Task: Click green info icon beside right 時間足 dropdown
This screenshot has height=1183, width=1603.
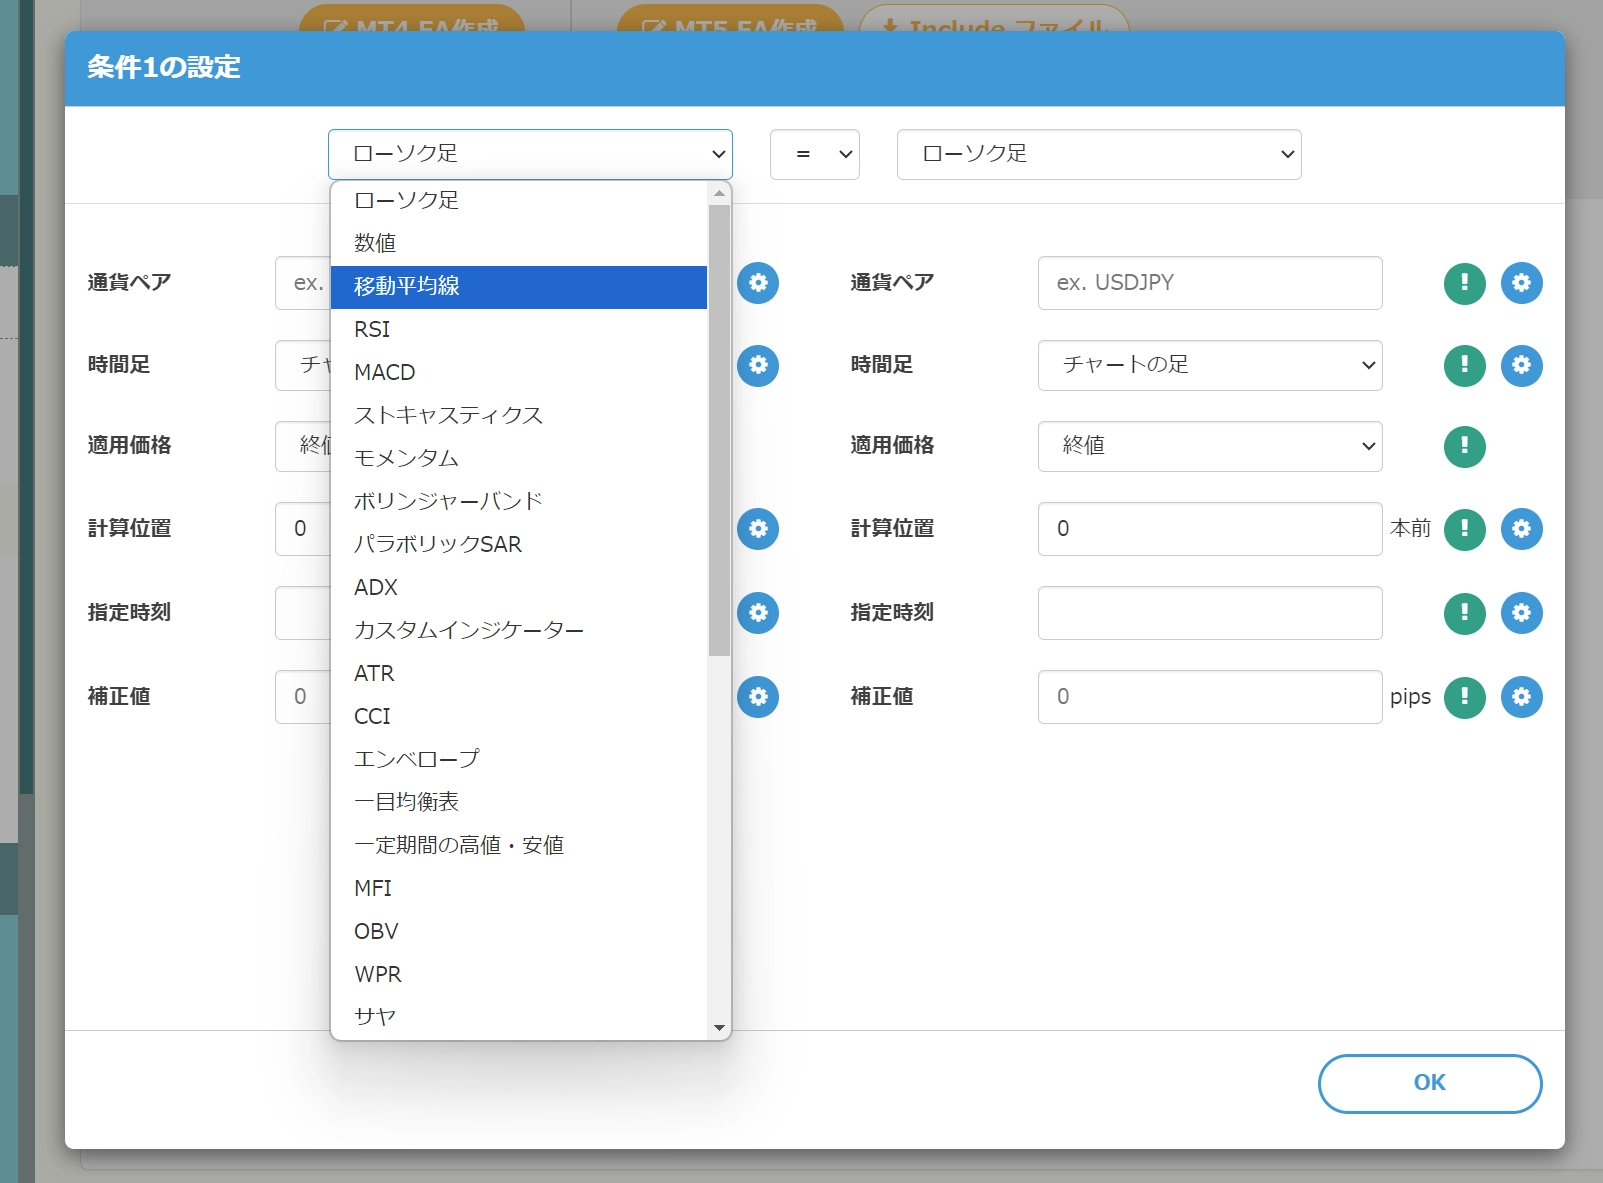Action: [1464, 365]
